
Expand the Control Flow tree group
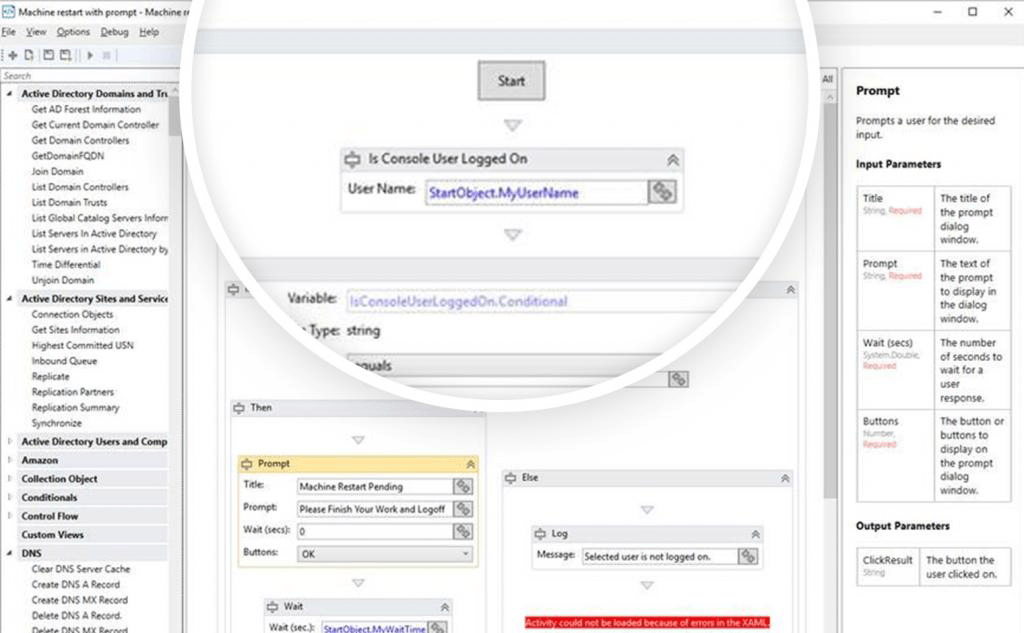tap(9, 516)
